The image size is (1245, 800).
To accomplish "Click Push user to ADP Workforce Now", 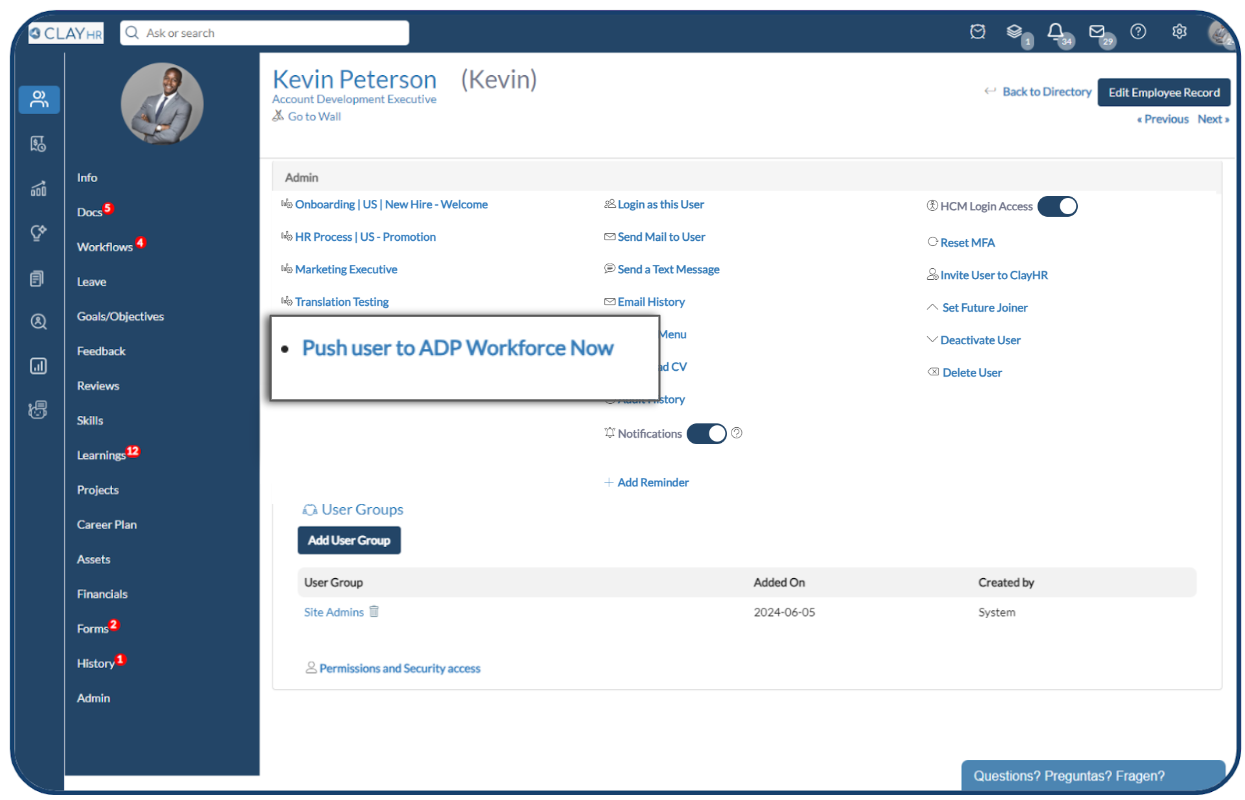I will [x=458, y=348].
